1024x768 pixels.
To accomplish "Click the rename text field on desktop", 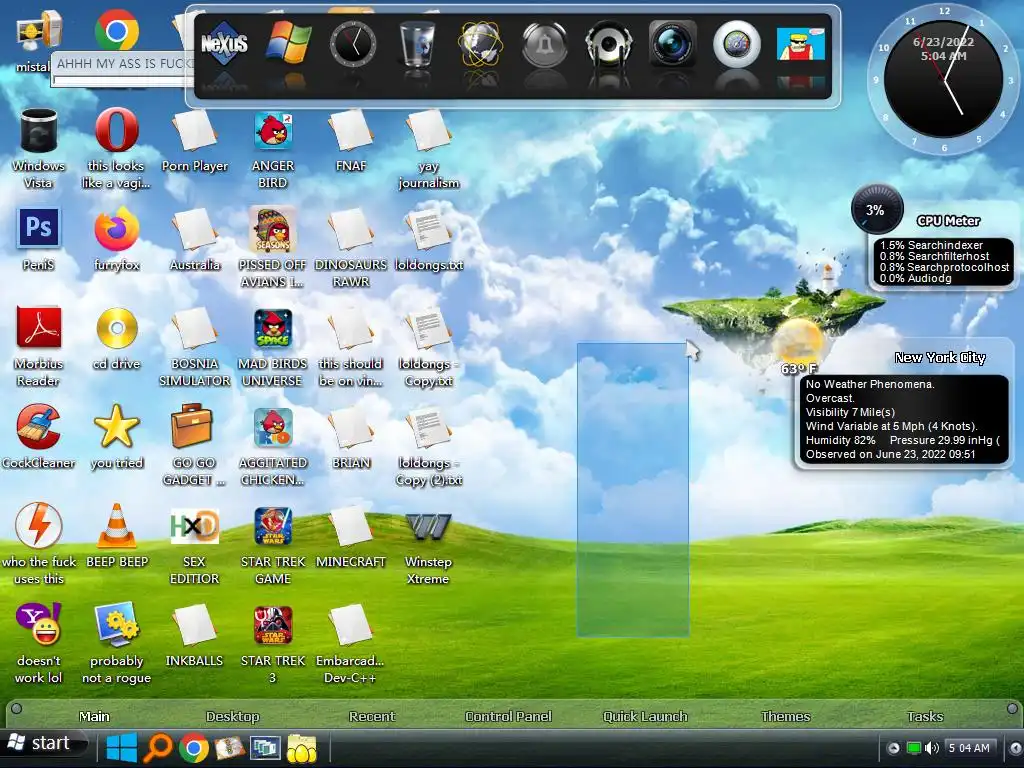I will [x=123, y=81].
